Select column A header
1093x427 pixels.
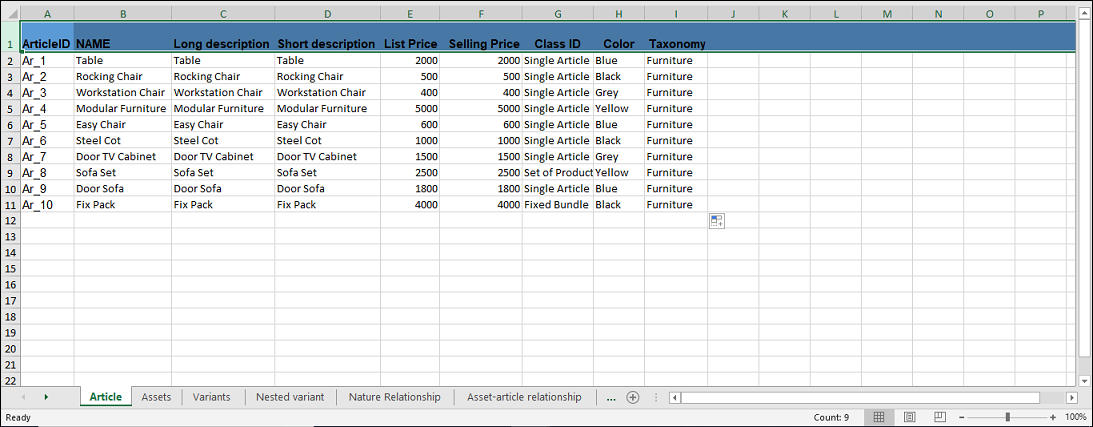point(47,13)
